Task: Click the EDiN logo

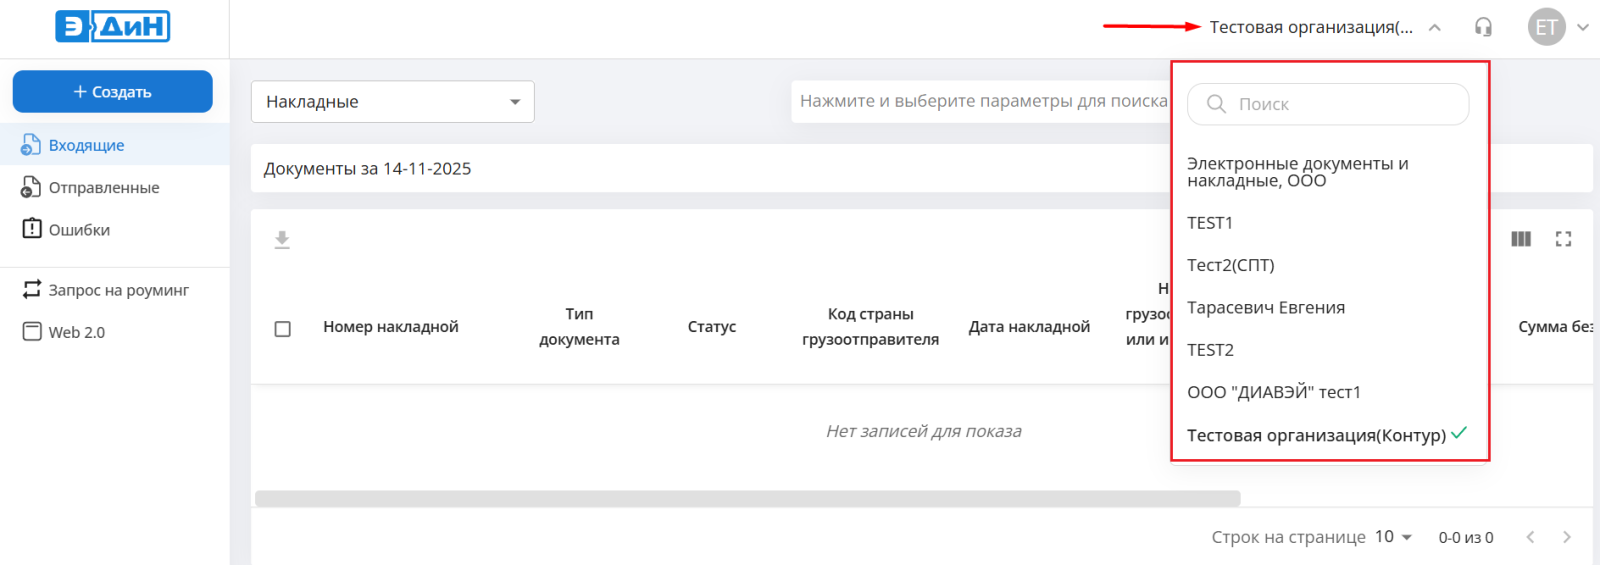Action: pos(112,27)
